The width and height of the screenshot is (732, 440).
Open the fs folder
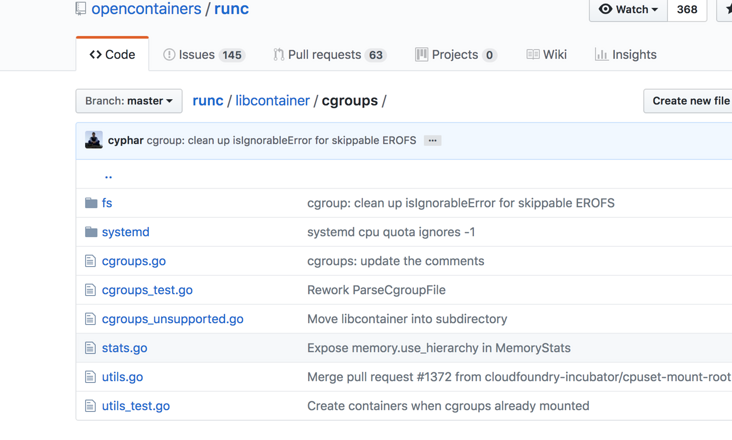tap(107, 203)
